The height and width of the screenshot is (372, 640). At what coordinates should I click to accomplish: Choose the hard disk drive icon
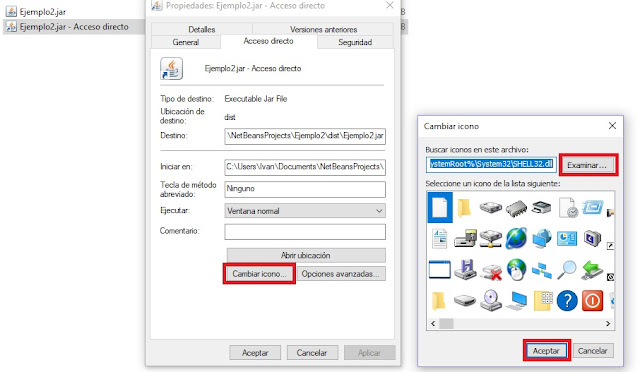[x=490, y=207]
